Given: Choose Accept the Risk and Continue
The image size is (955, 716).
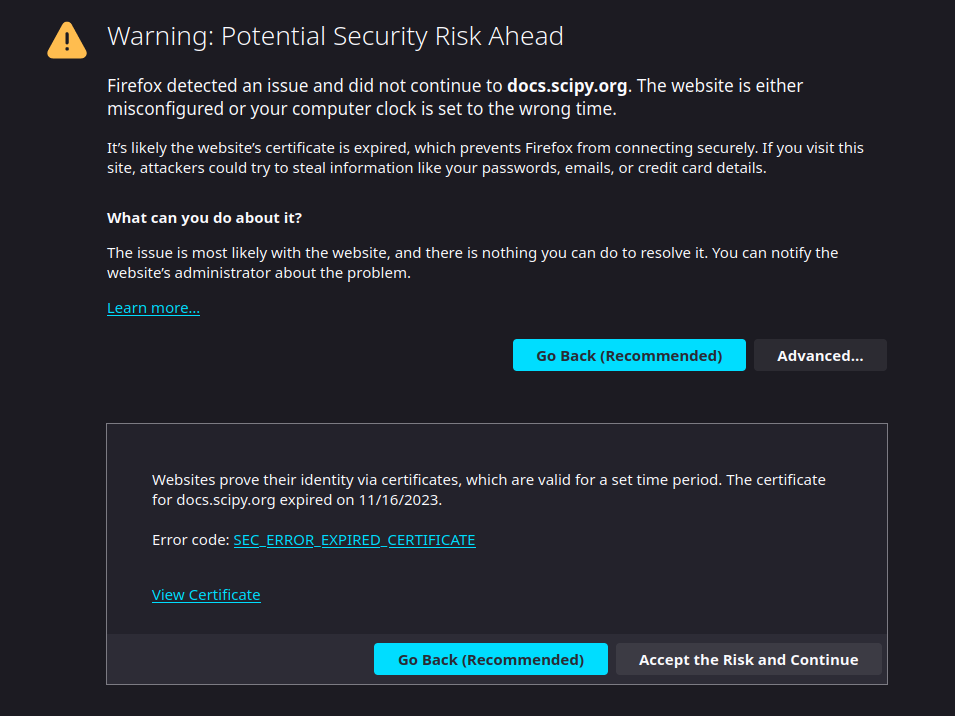Looking at the screenshot, I should coord(748,660).
